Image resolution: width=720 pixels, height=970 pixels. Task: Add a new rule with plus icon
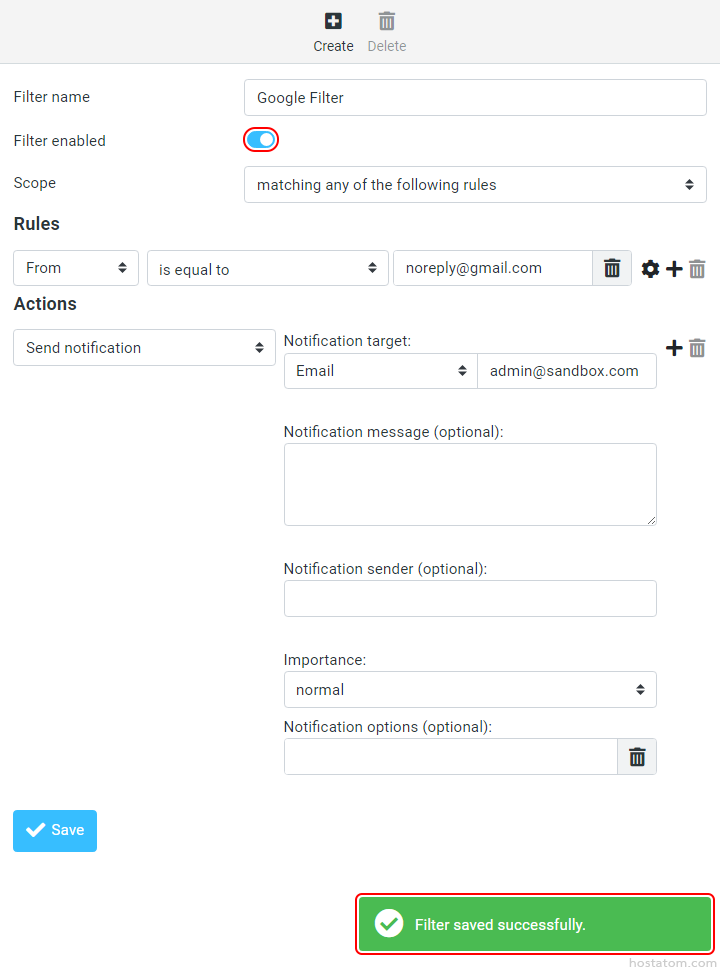pos(674,269)
